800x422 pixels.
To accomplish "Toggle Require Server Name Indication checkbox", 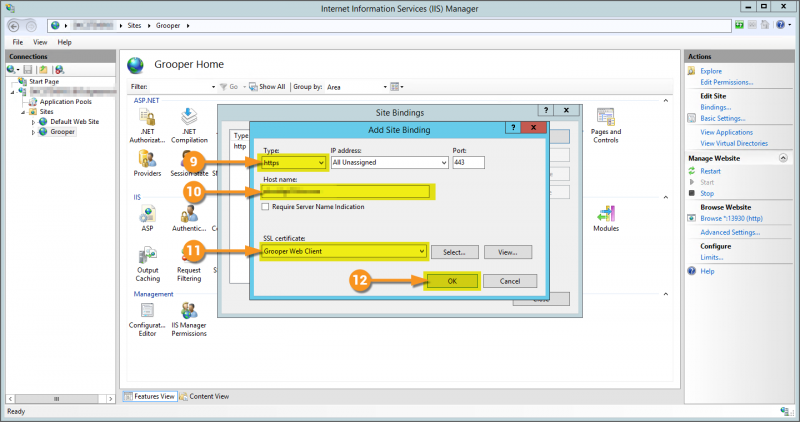I will pyautogui.click(x=265, y=207).
